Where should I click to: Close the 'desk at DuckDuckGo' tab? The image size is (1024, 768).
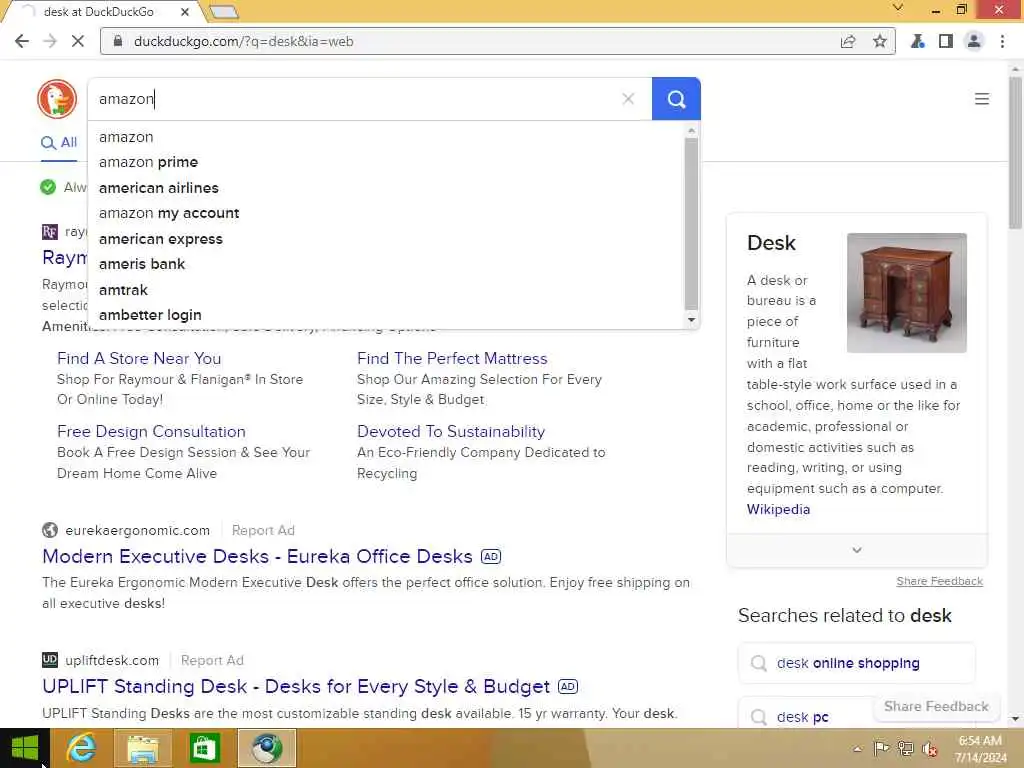coord(185,12)
